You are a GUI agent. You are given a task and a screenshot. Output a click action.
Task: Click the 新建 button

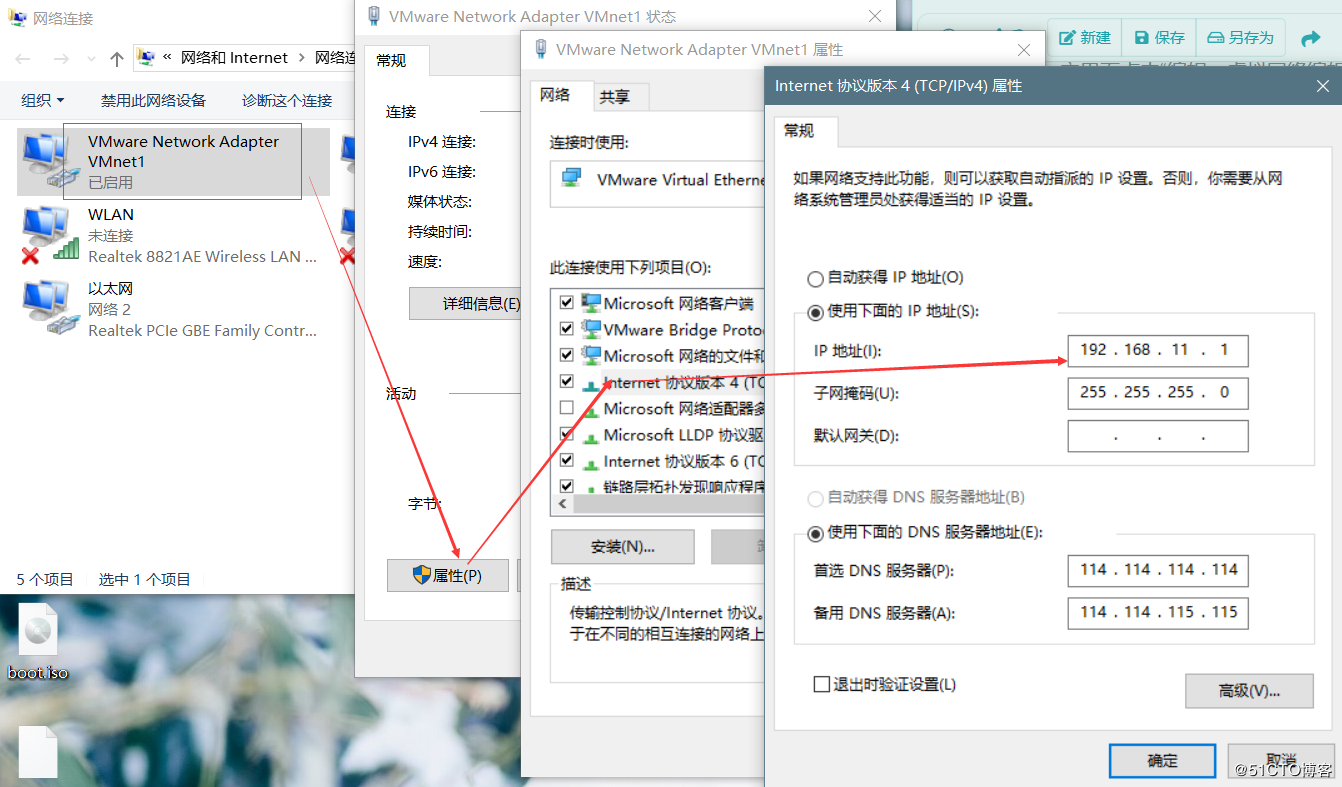[1085, 38]
